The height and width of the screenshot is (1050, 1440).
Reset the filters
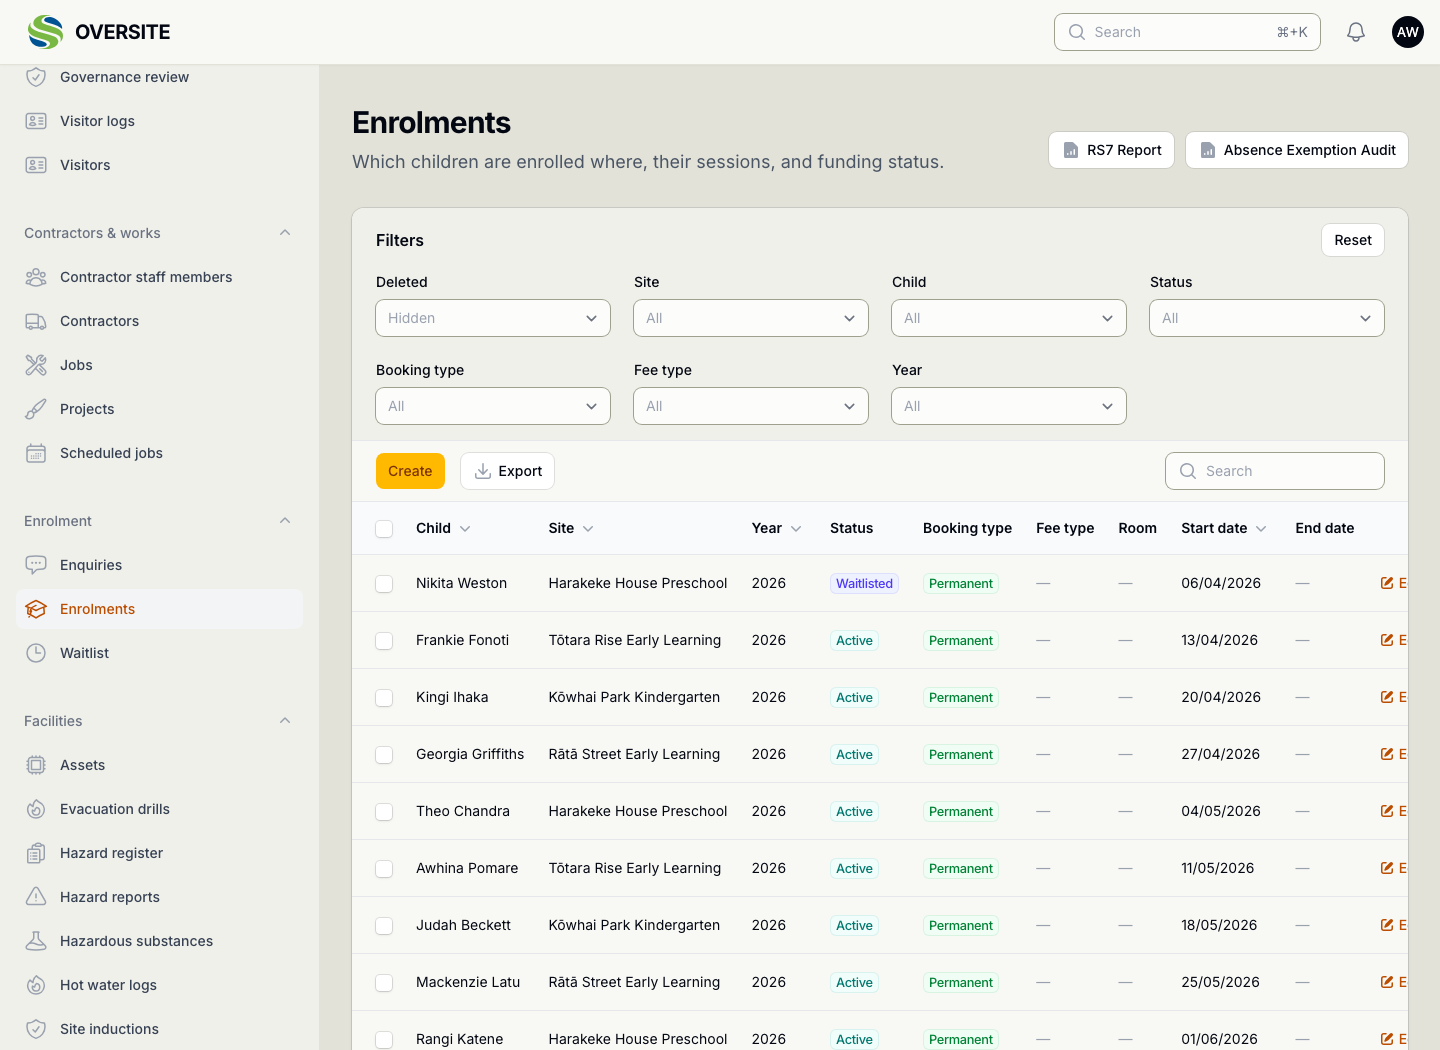(1353, 240)
